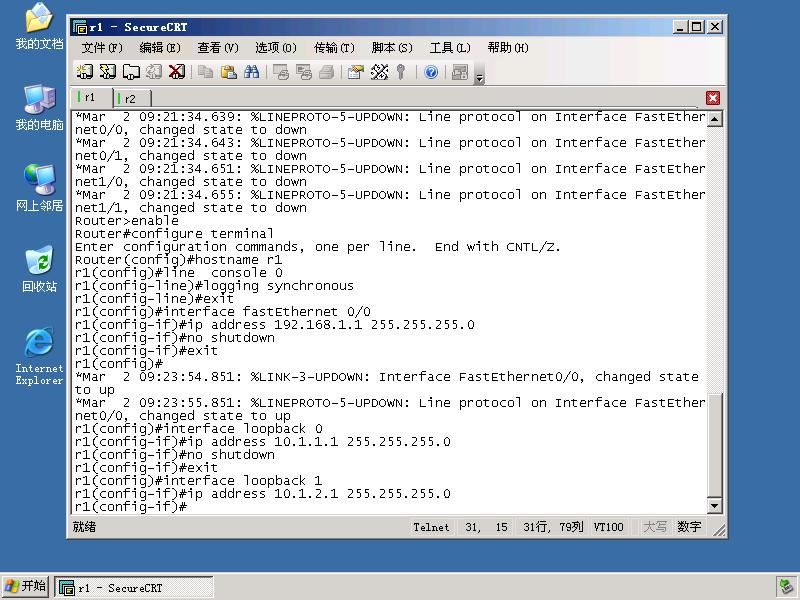Click the 大写 status indicator
The height and width of the screenshot is (600, 800).
[655, 527]
